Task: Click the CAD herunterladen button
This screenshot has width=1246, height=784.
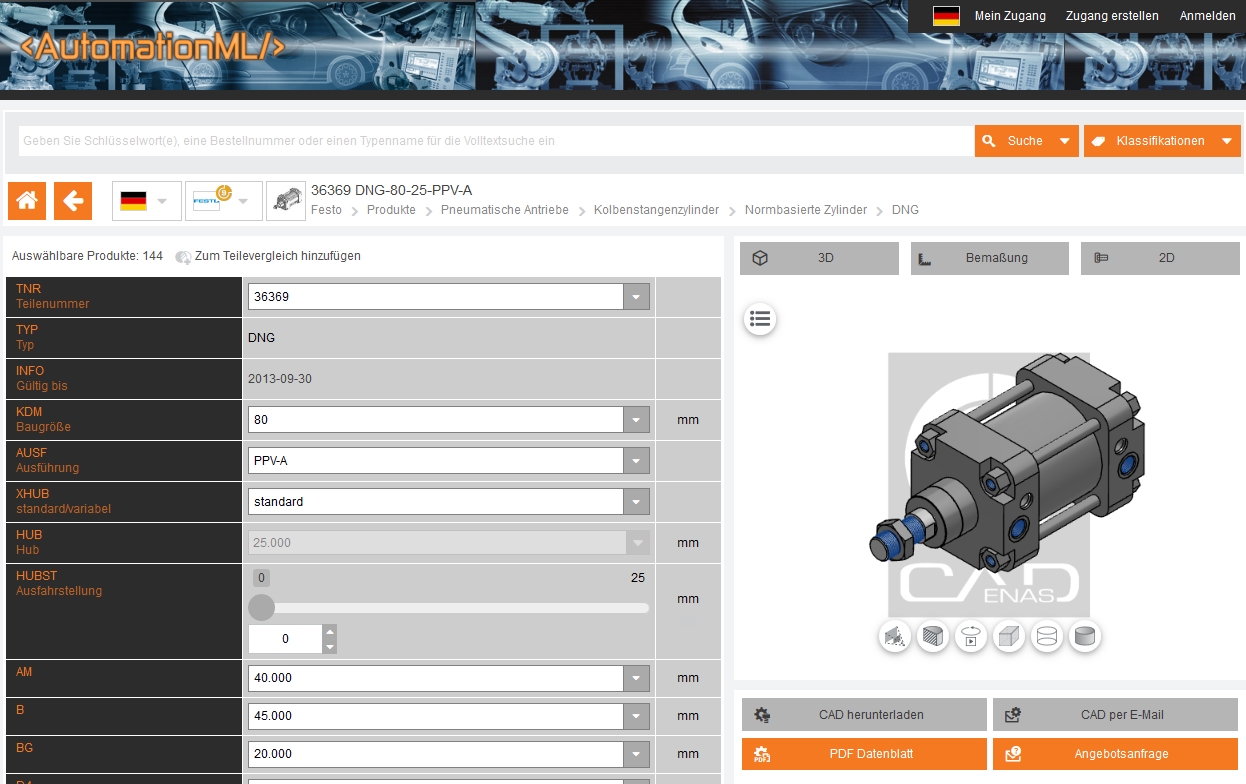Action: [864, 715]
